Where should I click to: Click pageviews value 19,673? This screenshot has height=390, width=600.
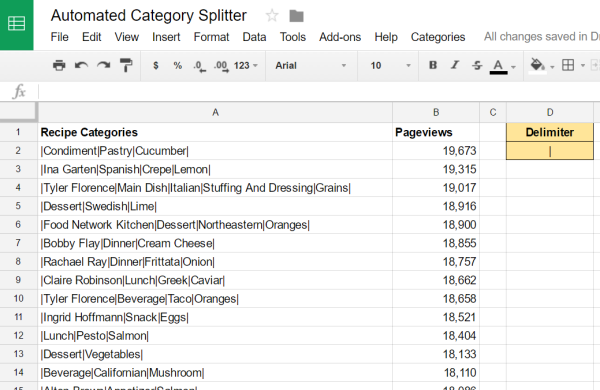436,151
